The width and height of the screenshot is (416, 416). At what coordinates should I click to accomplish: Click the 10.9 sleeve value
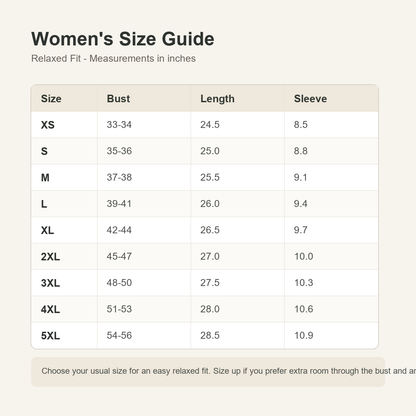(304, 335)
